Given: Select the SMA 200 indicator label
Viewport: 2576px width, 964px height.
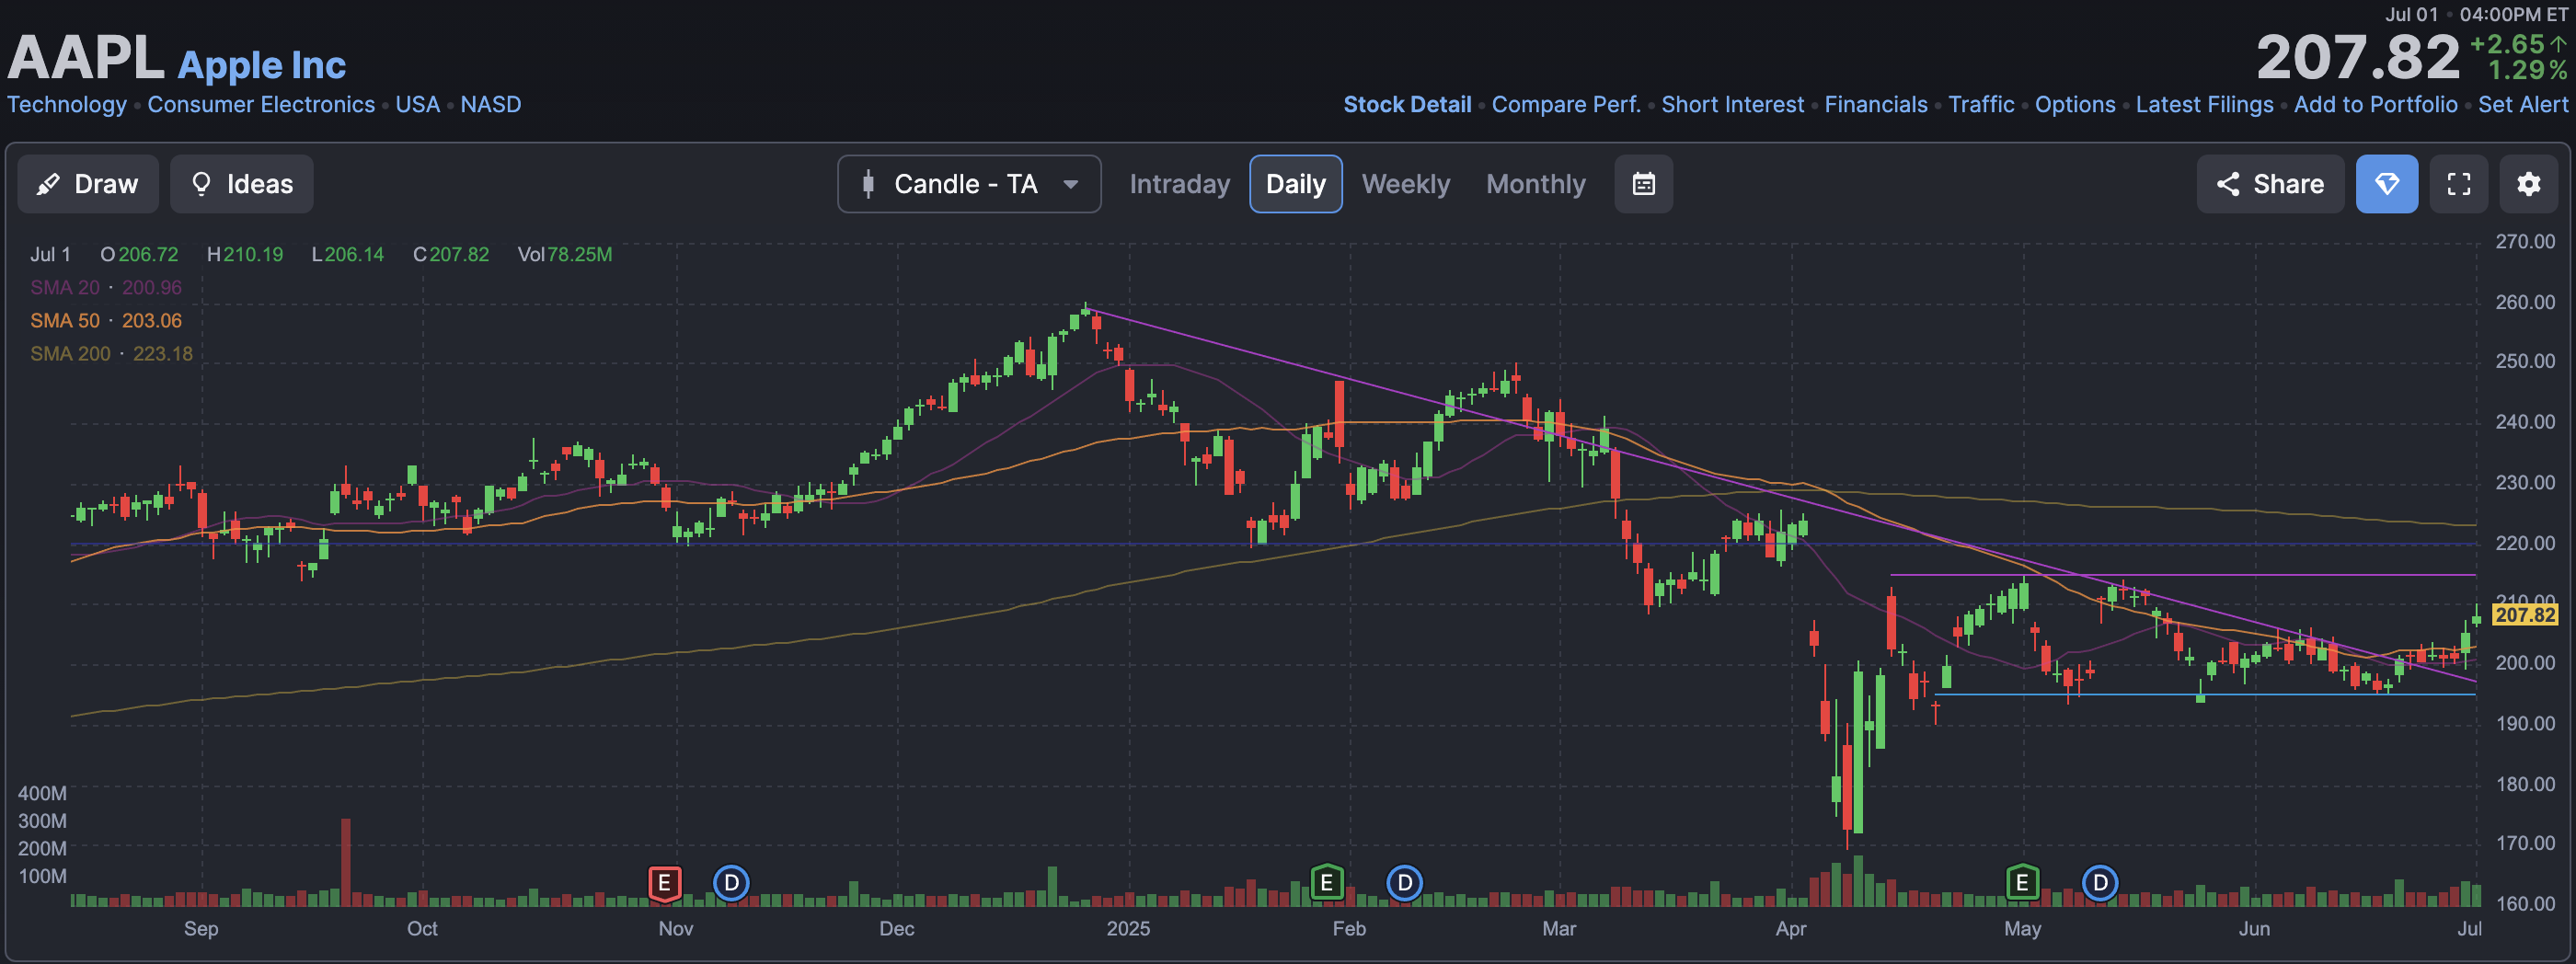Looking at the screenshot, I should [x=70, y=353].
